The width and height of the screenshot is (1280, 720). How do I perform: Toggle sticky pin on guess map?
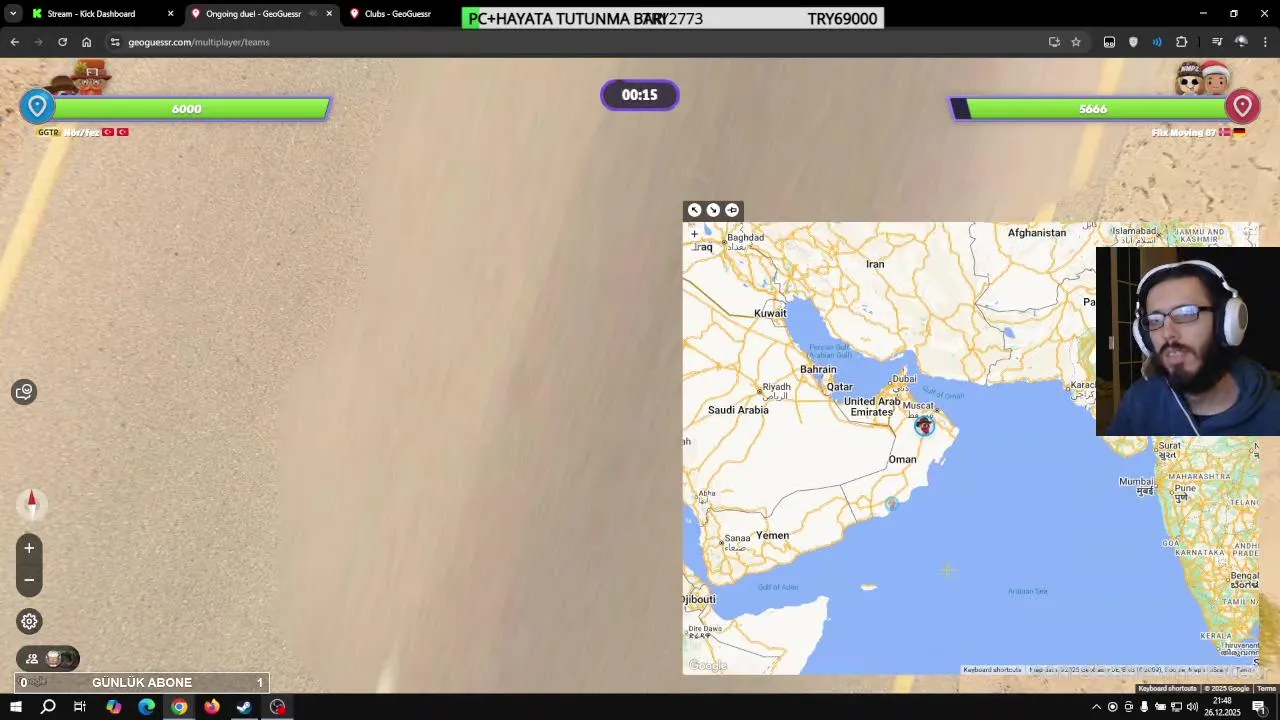point(732,210)
